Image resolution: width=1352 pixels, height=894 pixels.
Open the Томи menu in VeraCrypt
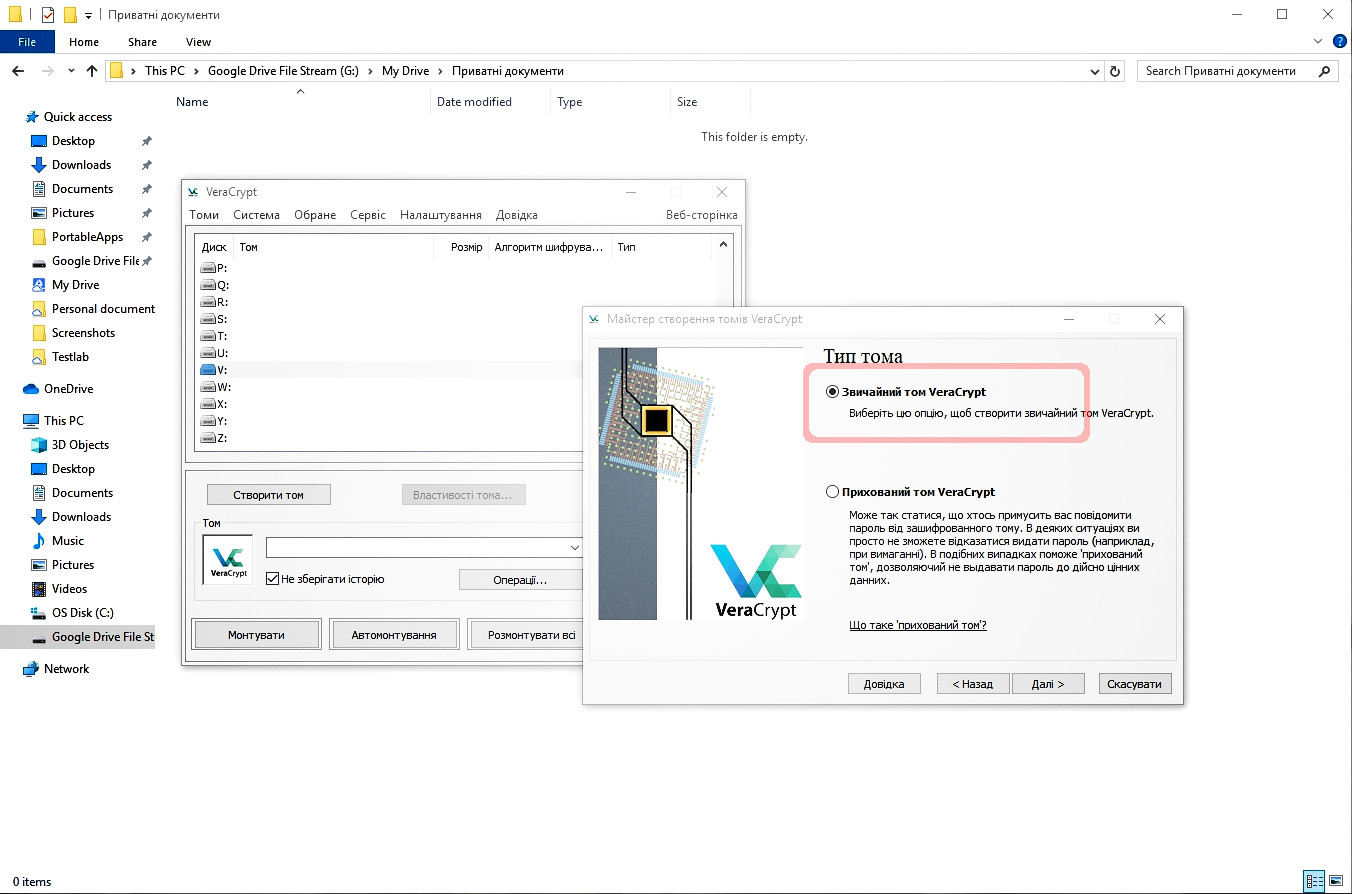pyautogui.click(x=204, y=215)
